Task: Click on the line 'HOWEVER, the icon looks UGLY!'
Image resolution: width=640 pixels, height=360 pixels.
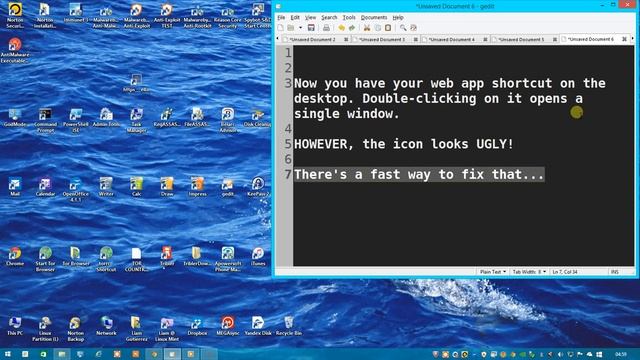Action: coord(404,144)
